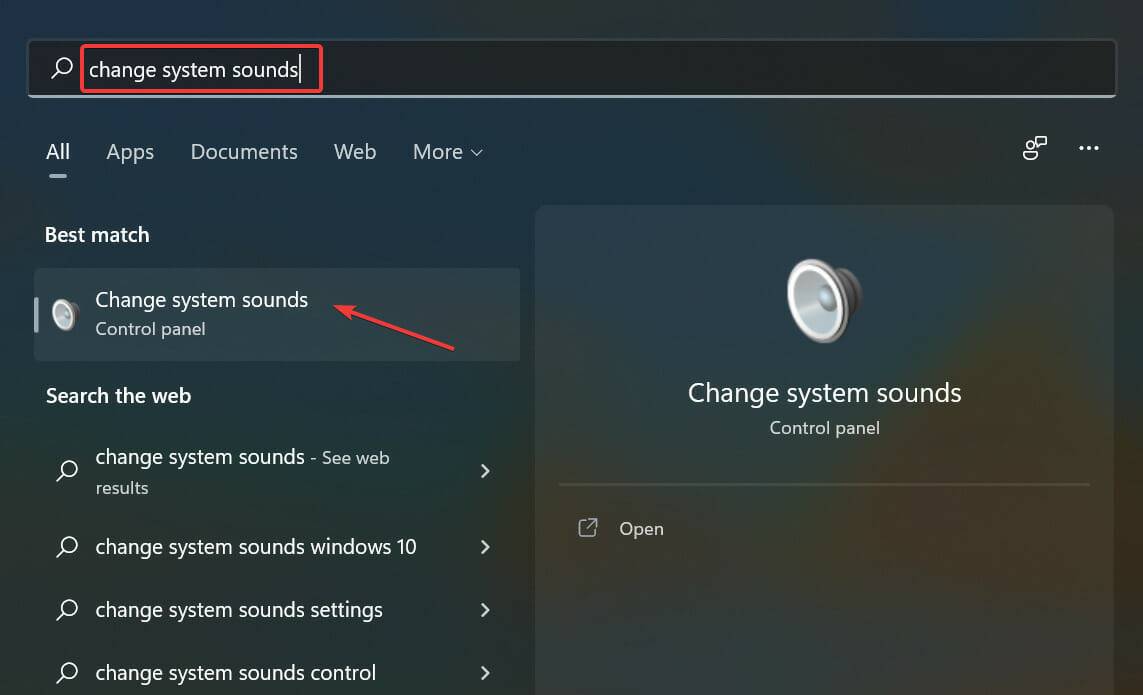Select the All filter tab
1143x695 pixels.
[57, 152]
